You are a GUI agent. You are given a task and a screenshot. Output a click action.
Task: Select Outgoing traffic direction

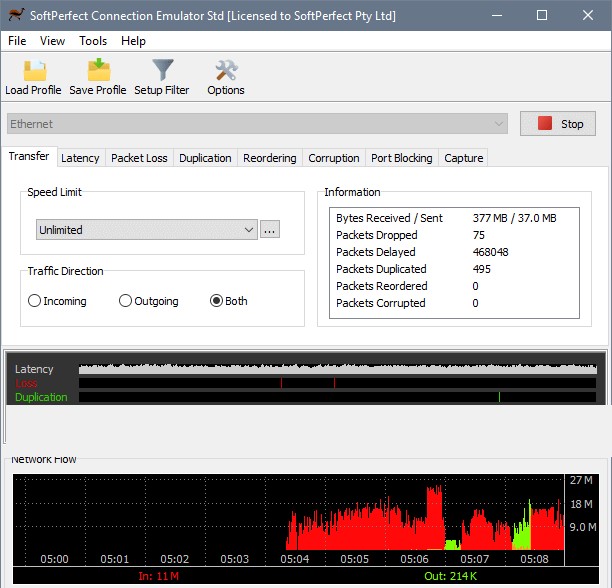(148, 301)
